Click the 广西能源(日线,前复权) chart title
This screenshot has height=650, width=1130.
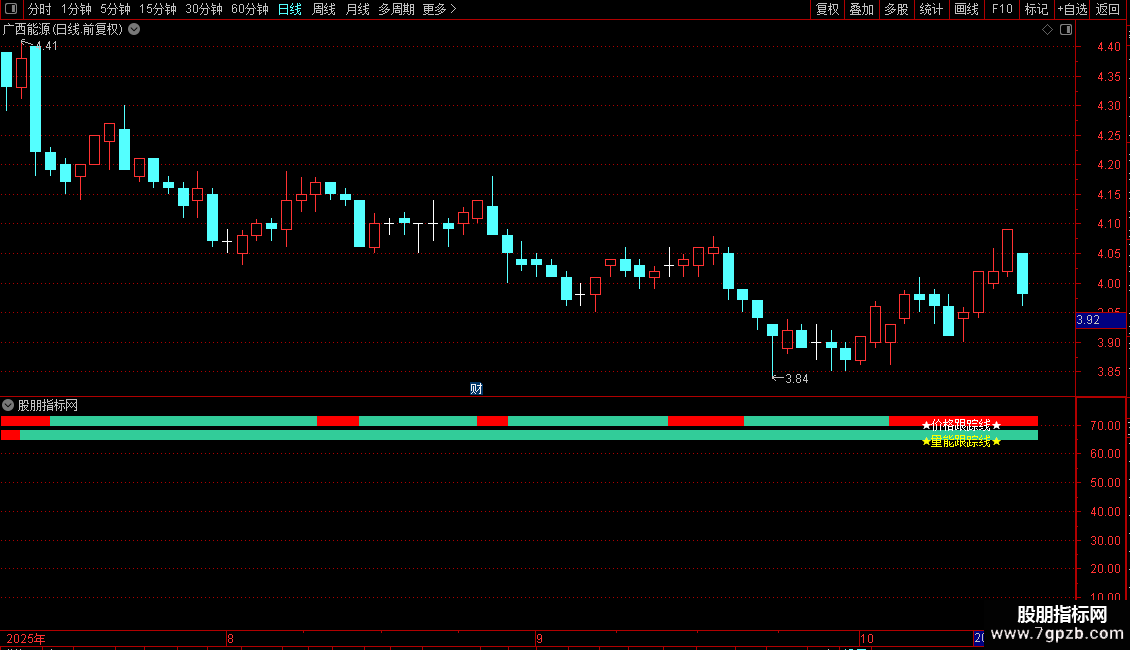tap(63, 30)
